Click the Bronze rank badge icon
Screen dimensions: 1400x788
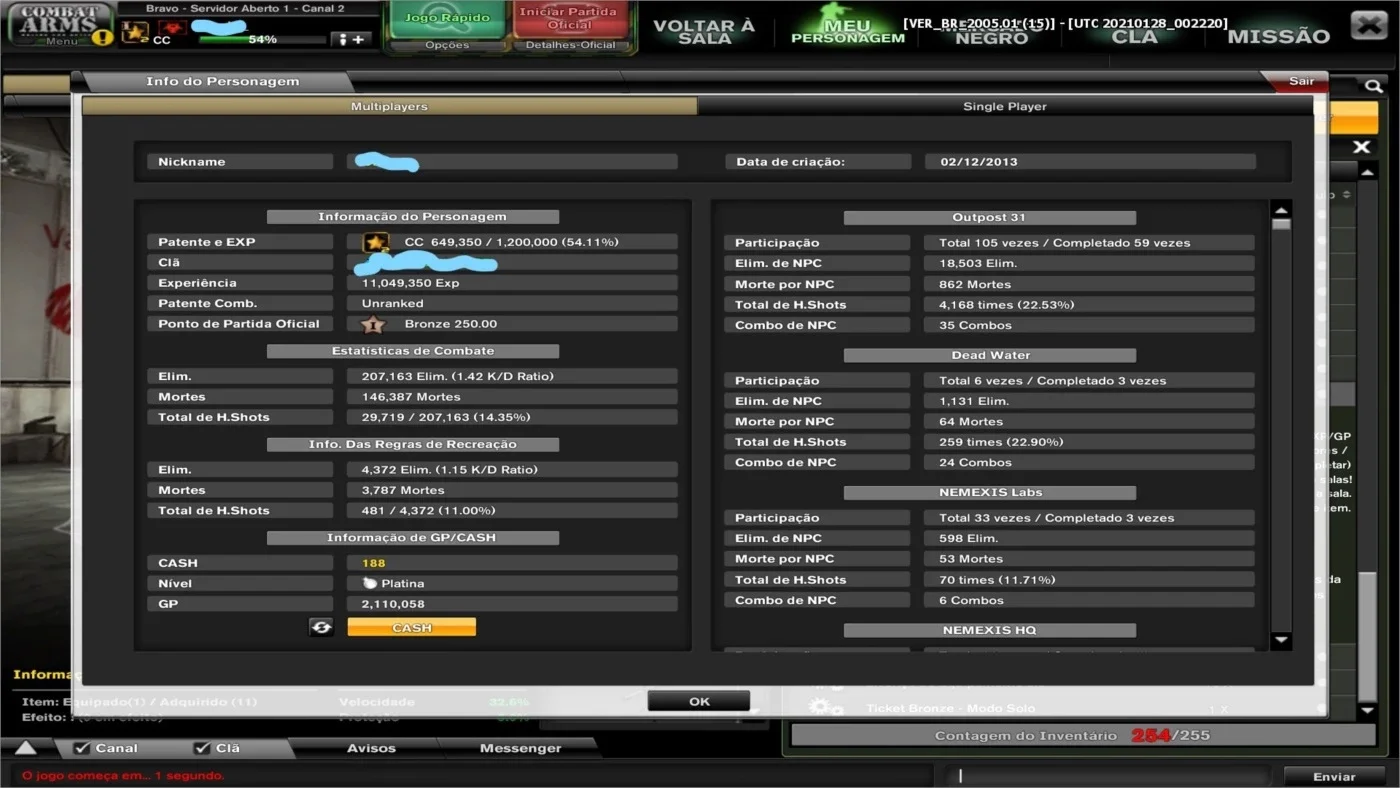point(373,324)
